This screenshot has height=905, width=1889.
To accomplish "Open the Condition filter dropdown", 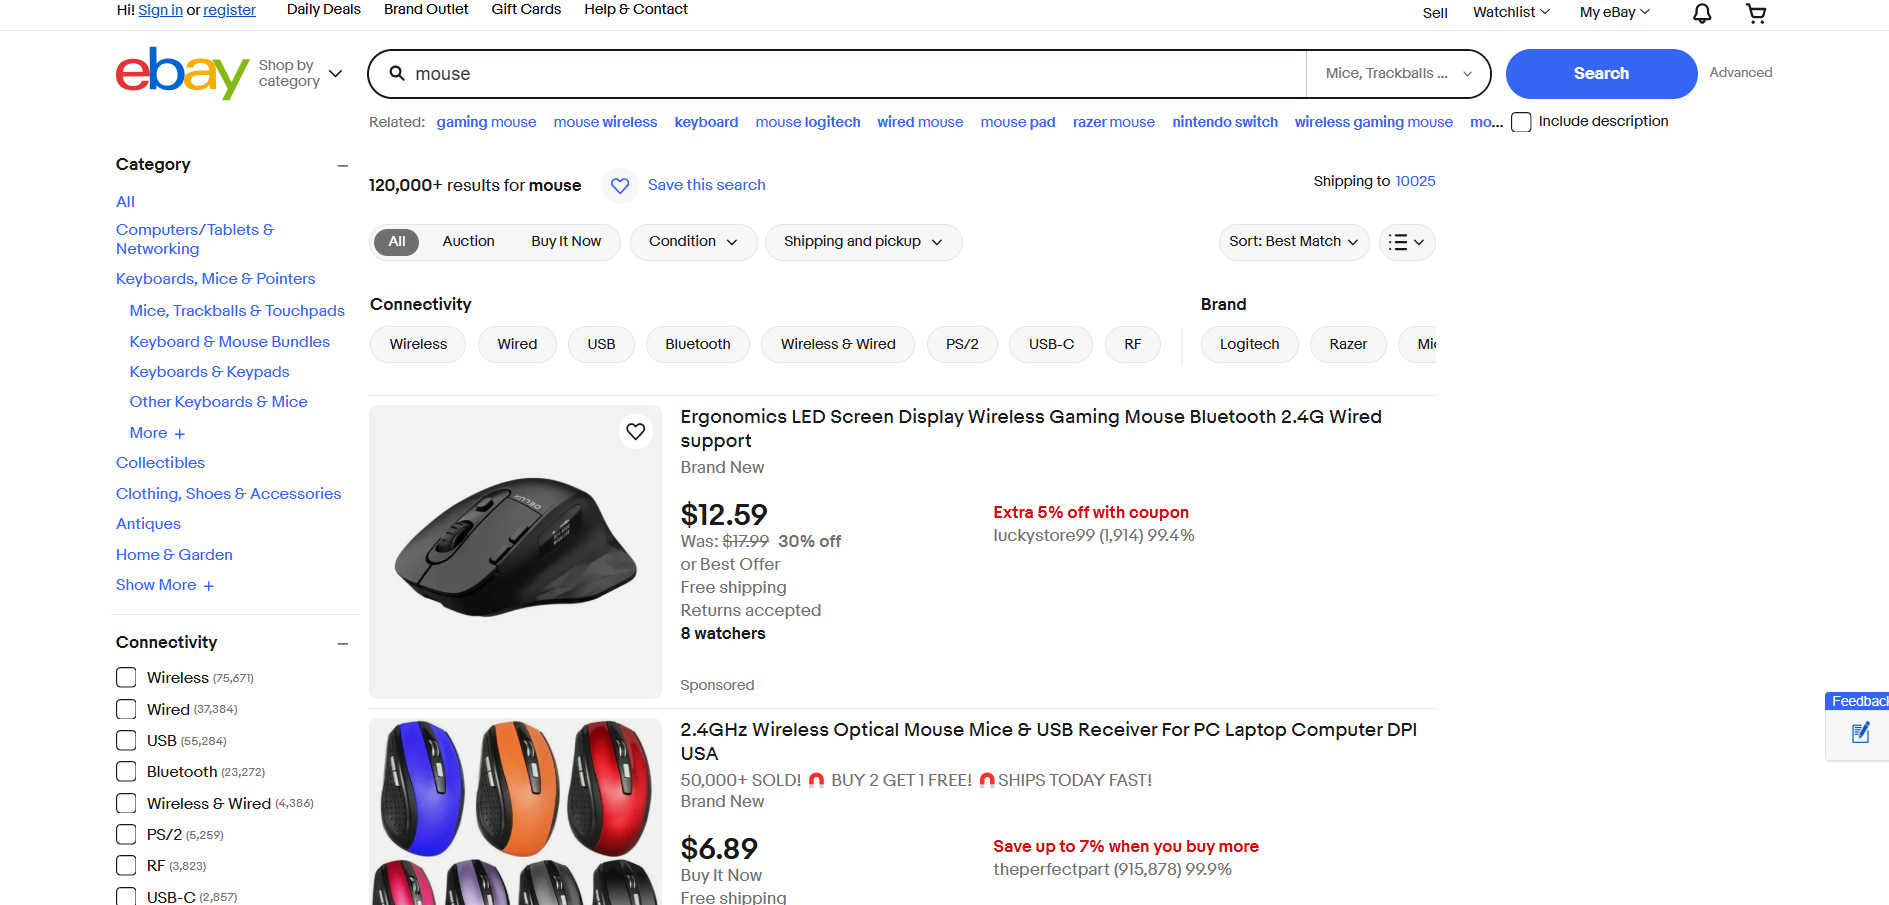I will [692, 242].
